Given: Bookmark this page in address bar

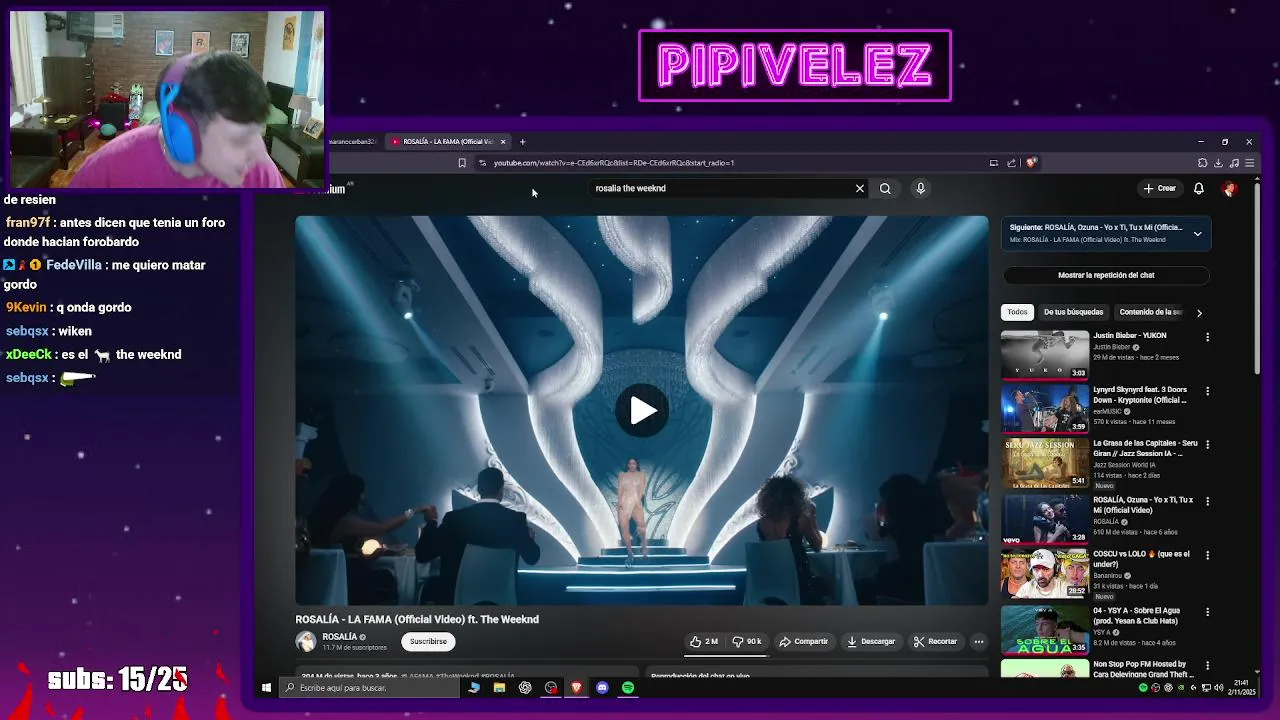Looking at the screenshot, I should 462,163.
